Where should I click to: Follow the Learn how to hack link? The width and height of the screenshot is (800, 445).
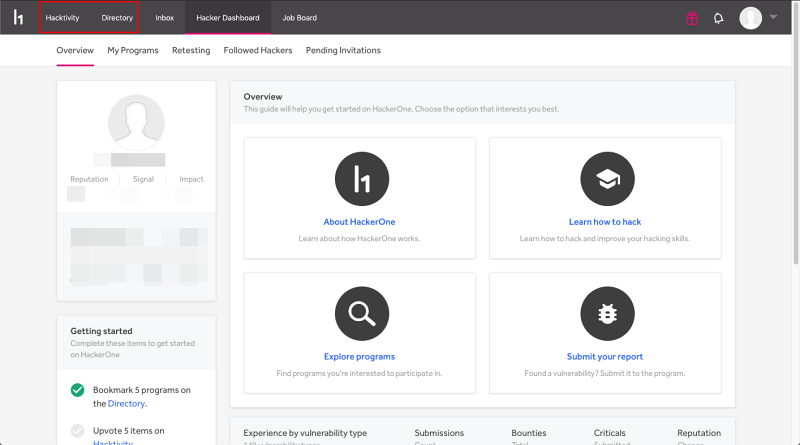click(x=605, y=222)
